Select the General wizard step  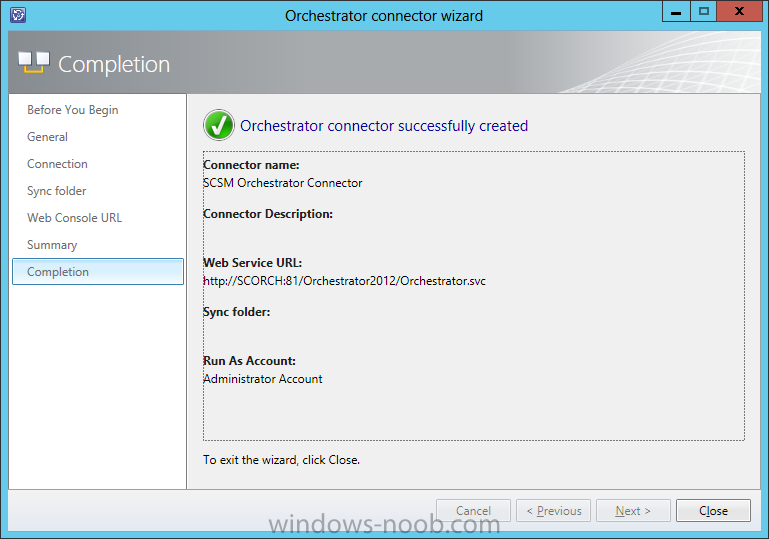click(48, 137)
